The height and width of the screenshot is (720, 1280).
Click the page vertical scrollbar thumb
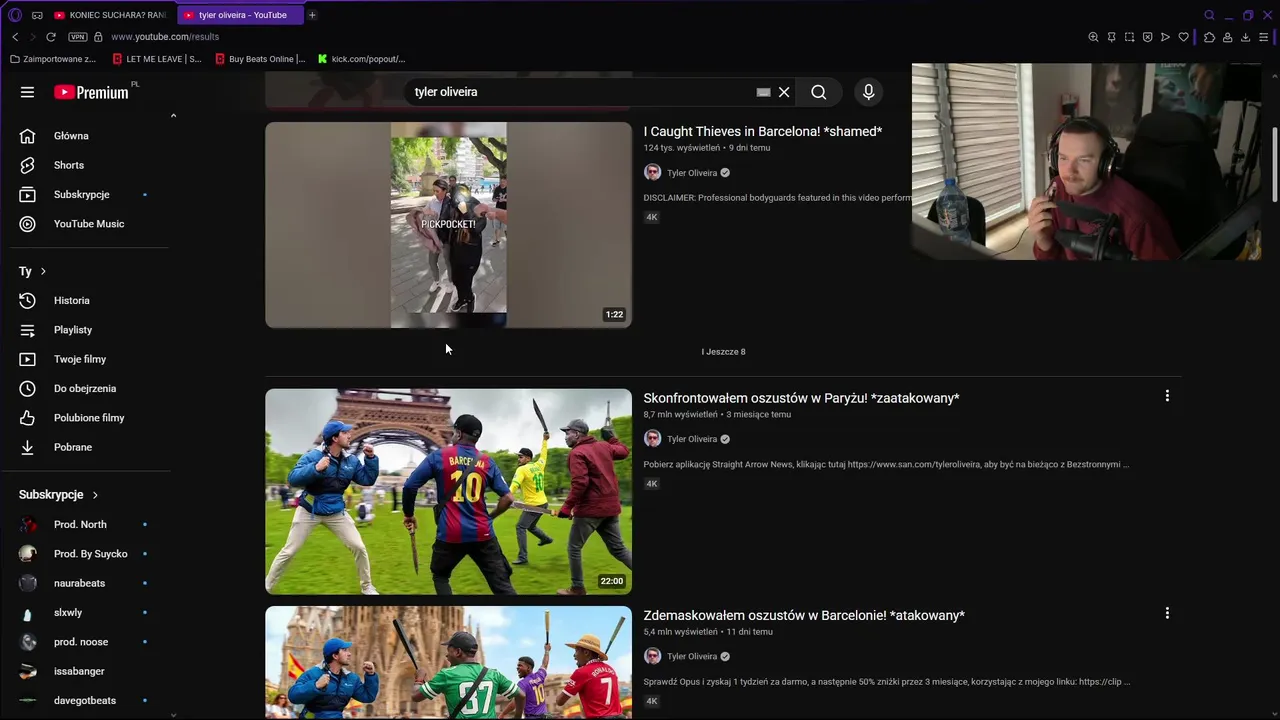coord(1274,164)
